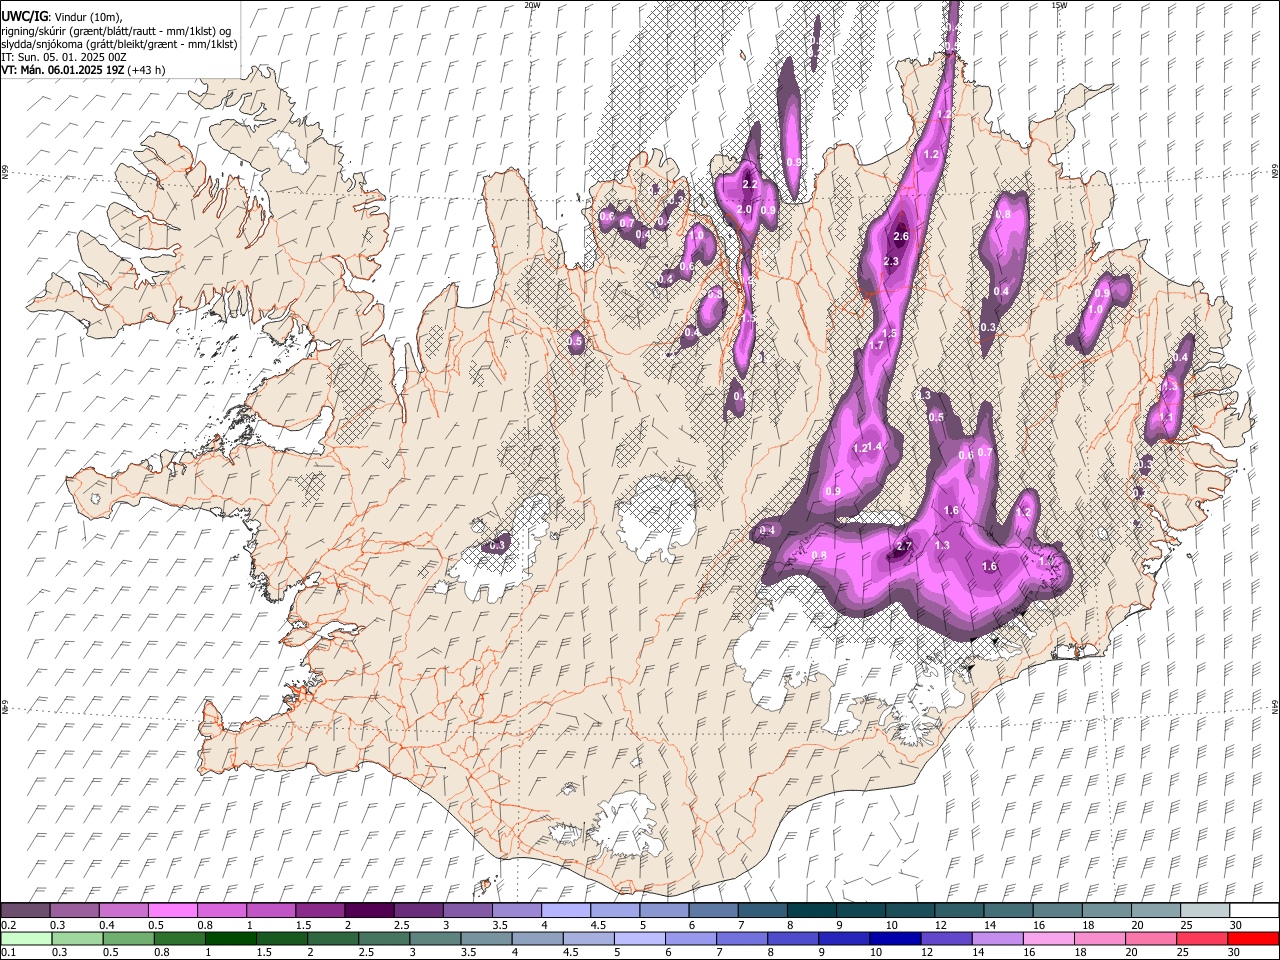Click the 1.4 precipitation value on the map
Screen dimensions: 1280x960
click(874, 447)
